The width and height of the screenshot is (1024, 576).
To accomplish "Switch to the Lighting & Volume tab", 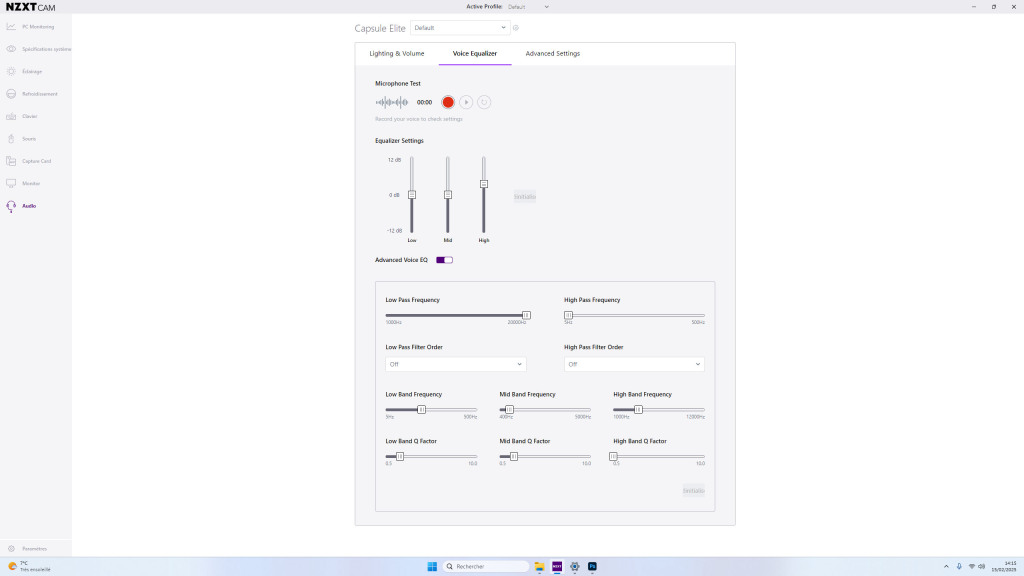I will pos(396,54).
